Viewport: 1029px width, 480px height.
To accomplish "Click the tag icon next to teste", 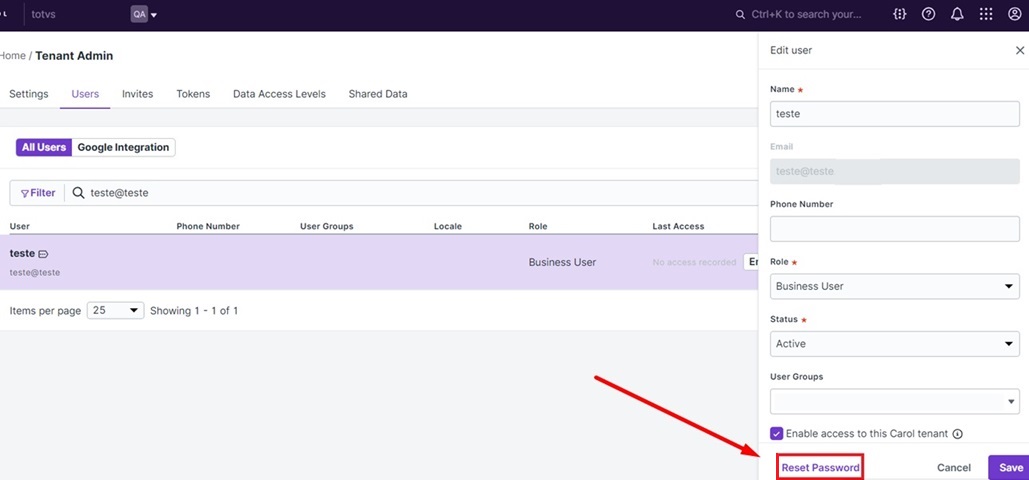I will [x=43, y=254].
